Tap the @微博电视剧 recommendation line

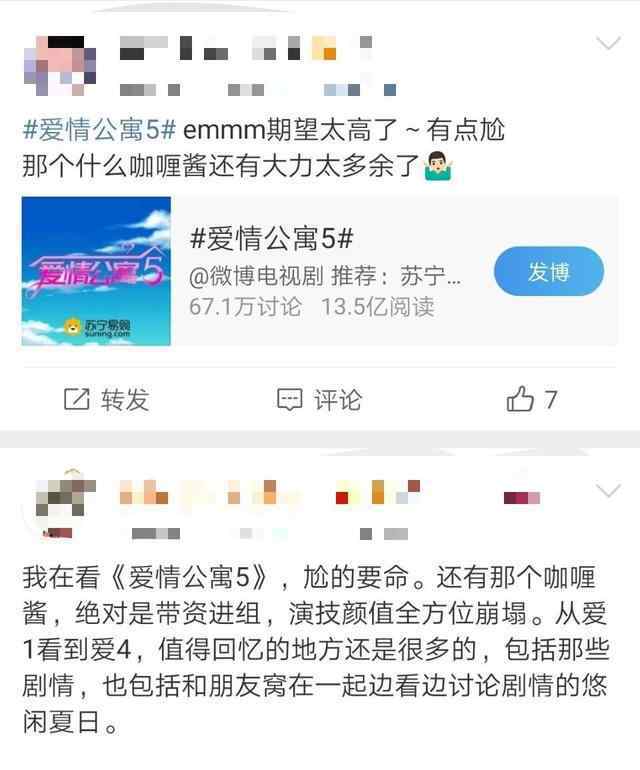coord(325,276)
